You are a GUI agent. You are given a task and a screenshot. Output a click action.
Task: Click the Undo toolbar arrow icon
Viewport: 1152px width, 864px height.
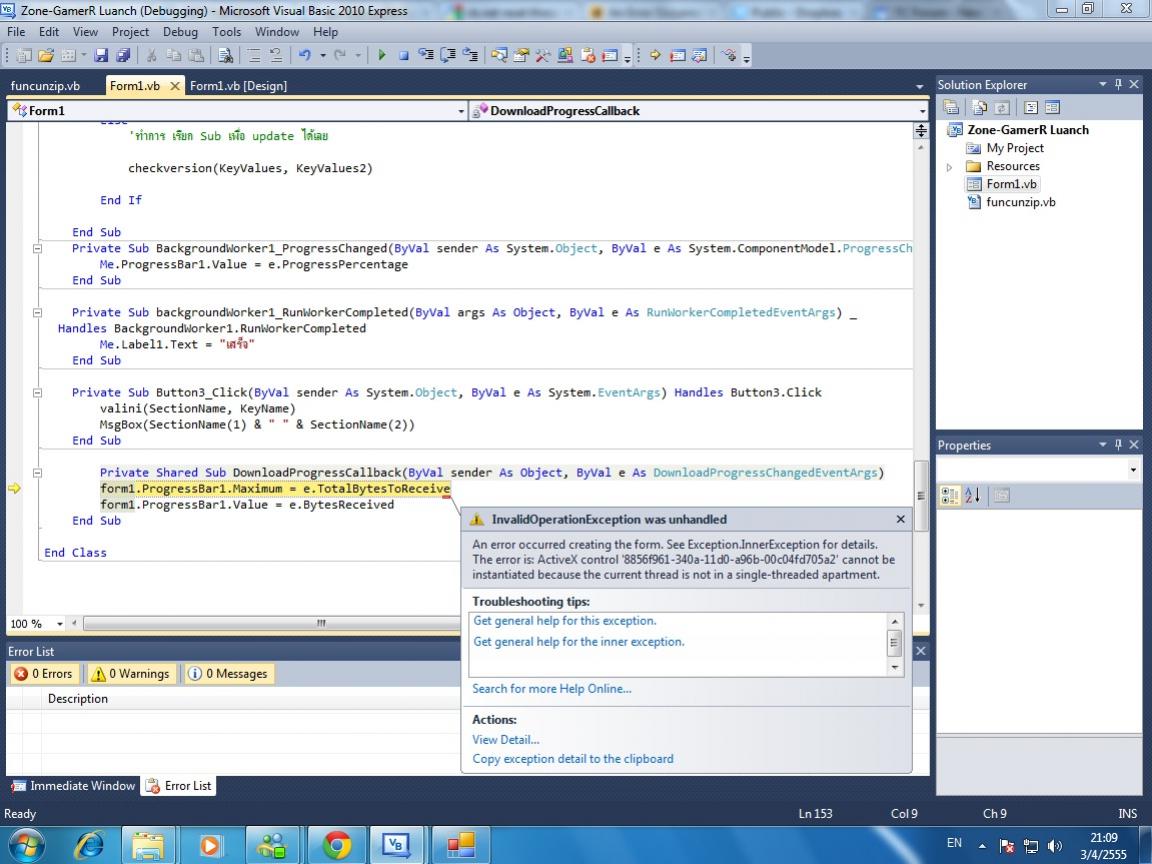pyautogui.click(x=304, y=56)
